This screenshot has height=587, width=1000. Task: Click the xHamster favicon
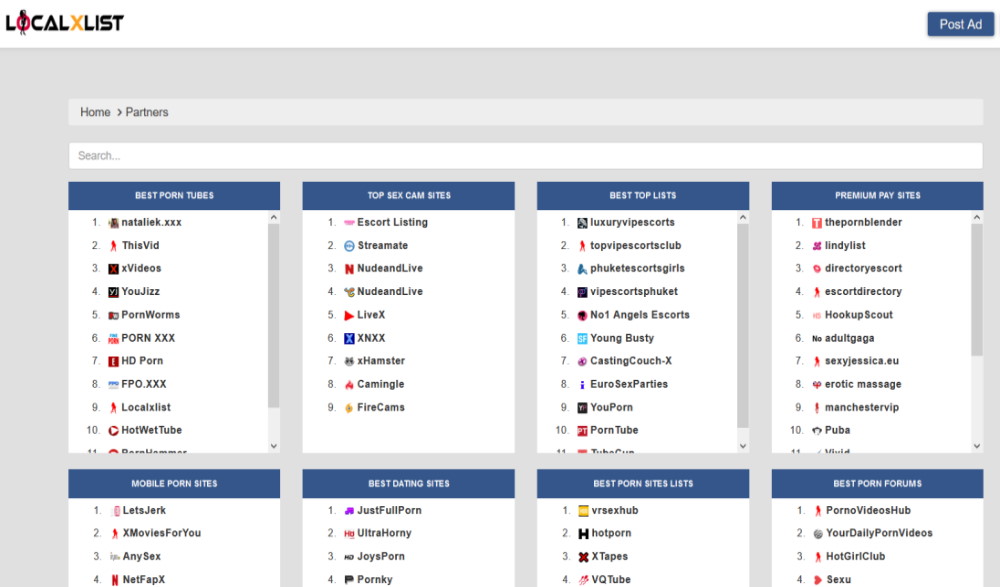point(349,361)
